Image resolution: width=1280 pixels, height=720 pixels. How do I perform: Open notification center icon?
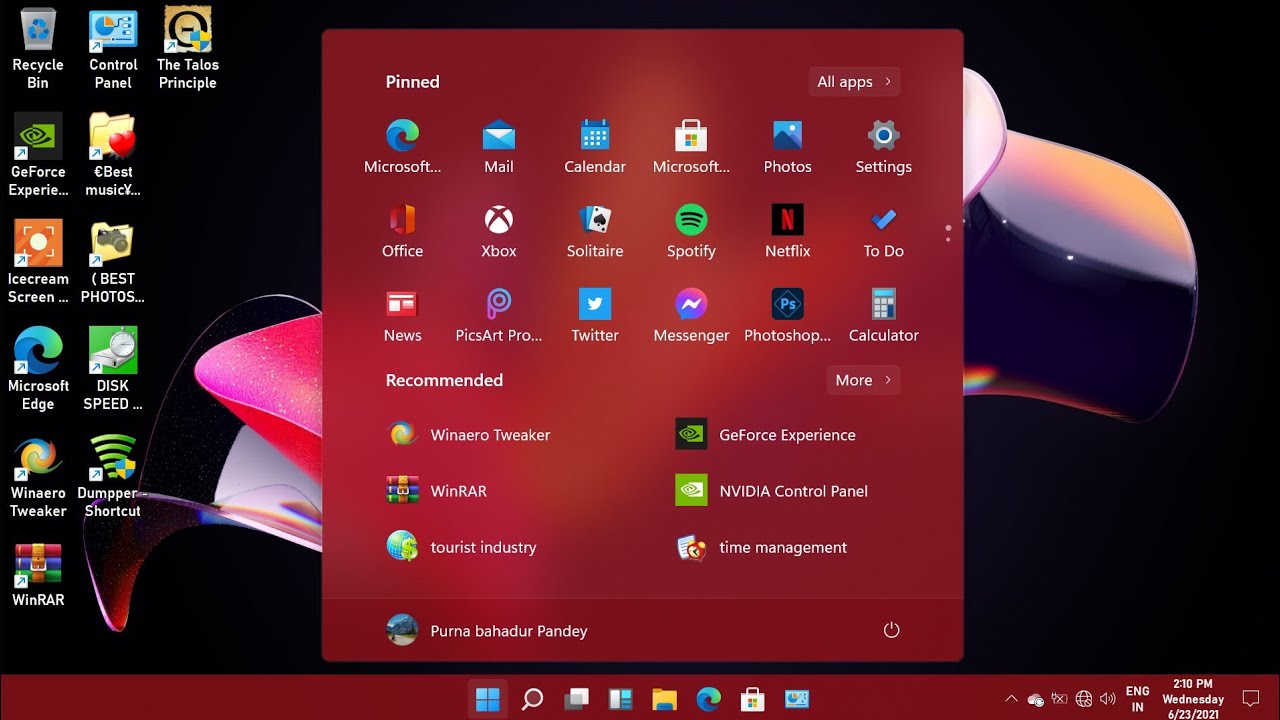pos(1250,698)
